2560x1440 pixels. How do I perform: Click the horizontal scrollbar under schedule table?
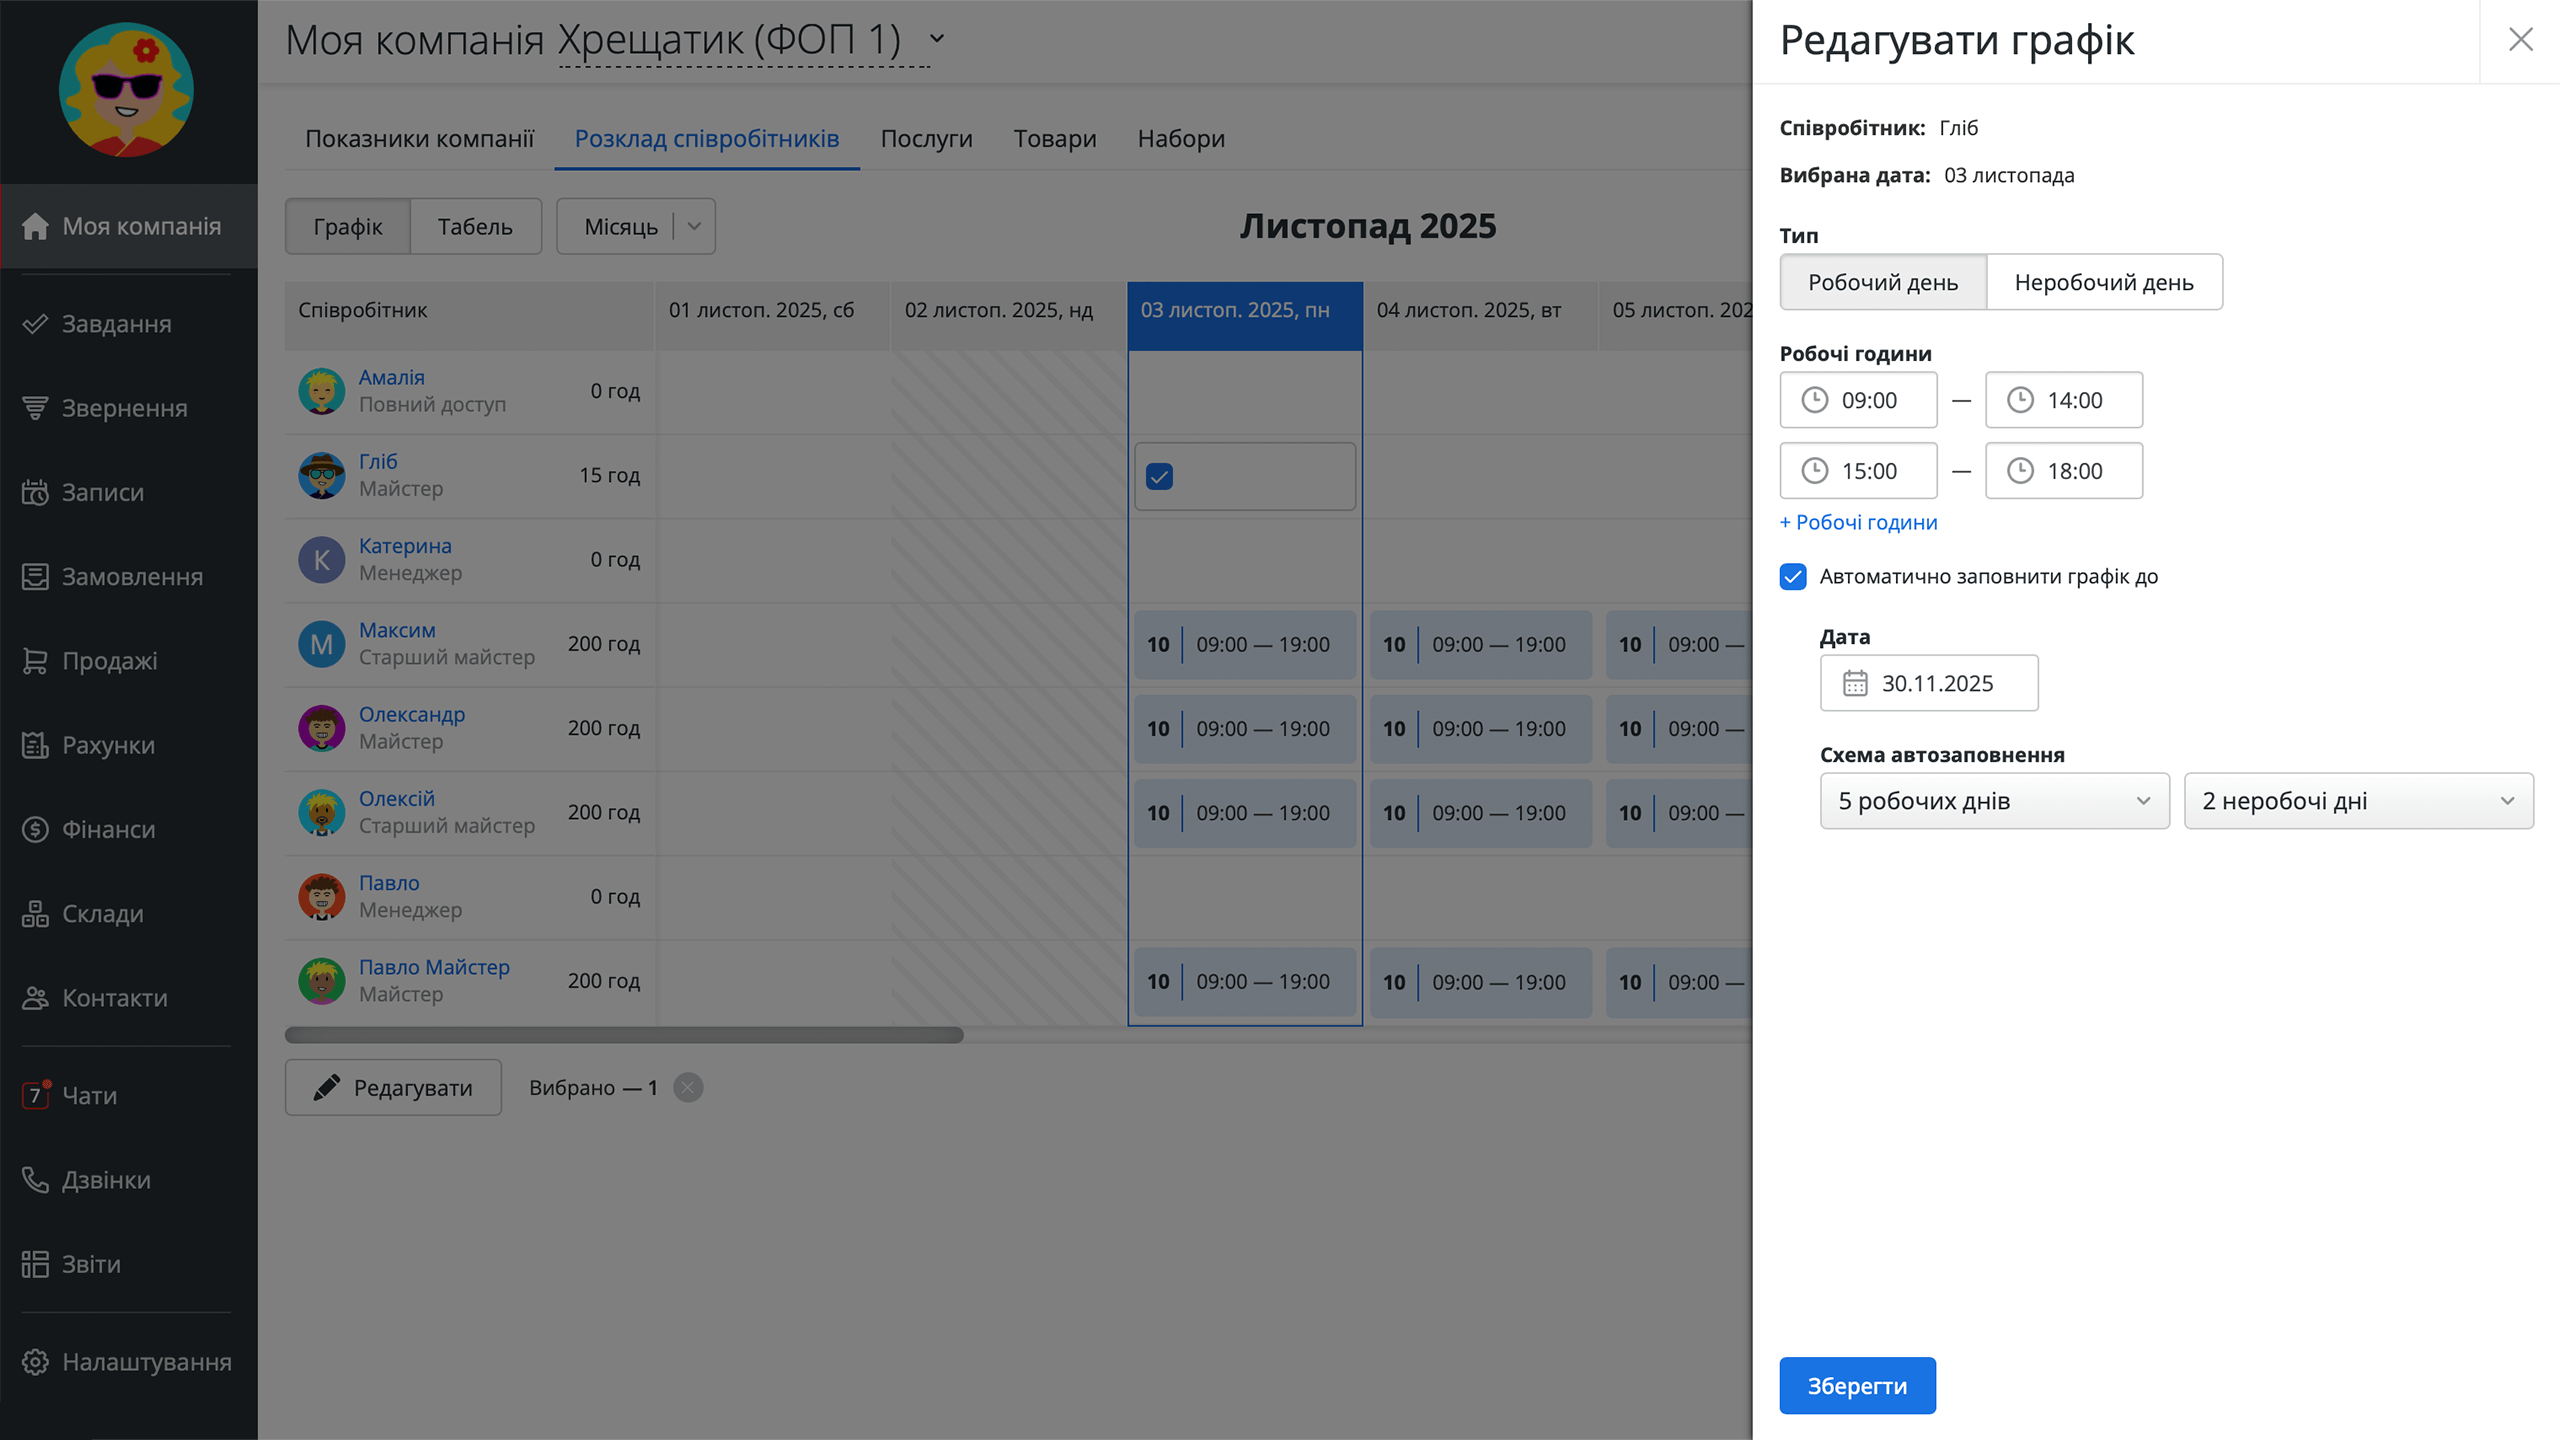[x=624, y=1036]
